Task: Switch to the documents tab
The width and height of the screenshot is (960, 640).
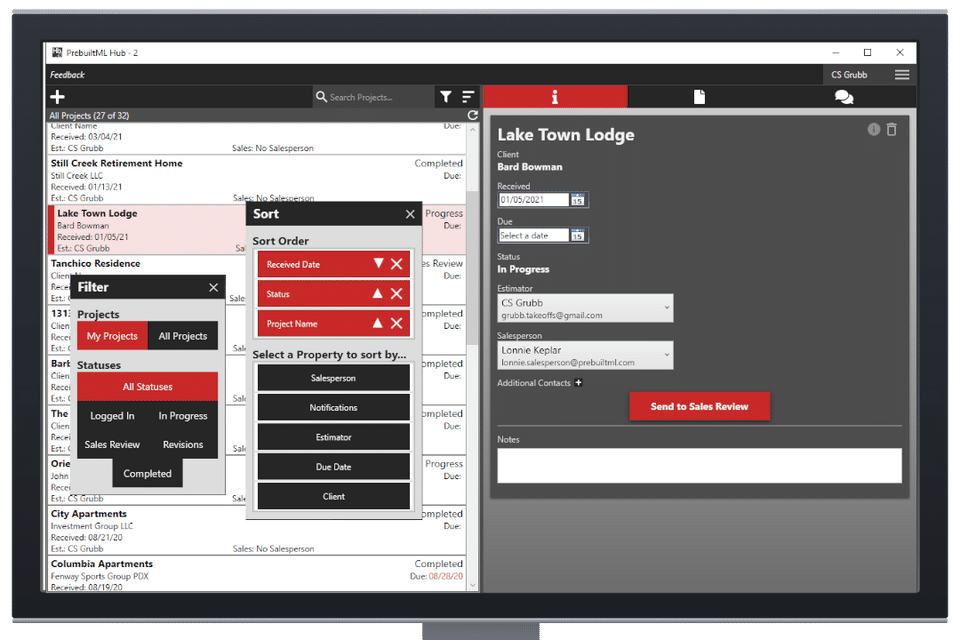Action: tap(699, 97)
